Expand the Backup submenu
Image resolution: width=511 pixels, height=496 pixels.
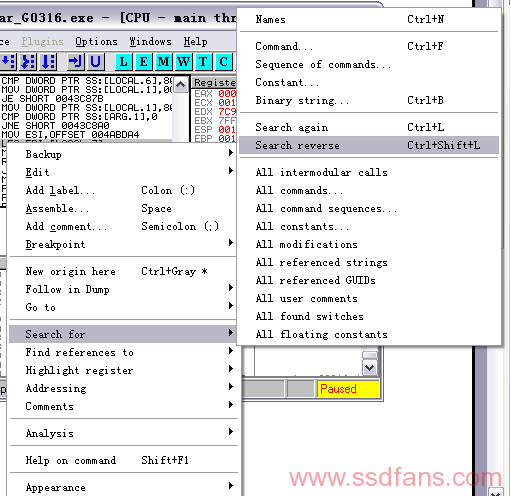(x=122, y=154)
